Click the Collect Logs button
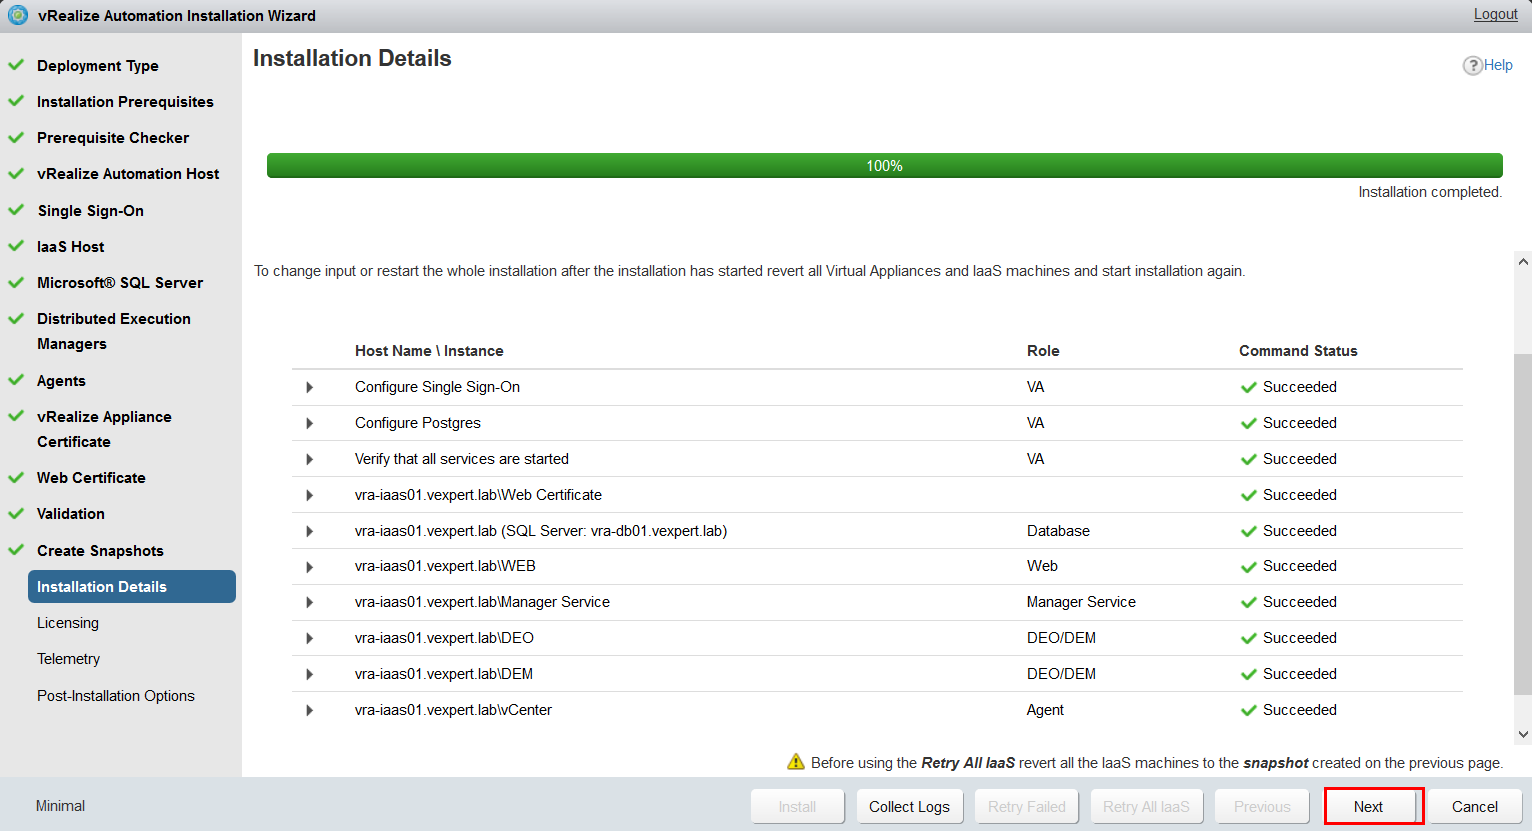Image resolution: width=1532 pixels, height=831 pixels. (x=909, y=806)
